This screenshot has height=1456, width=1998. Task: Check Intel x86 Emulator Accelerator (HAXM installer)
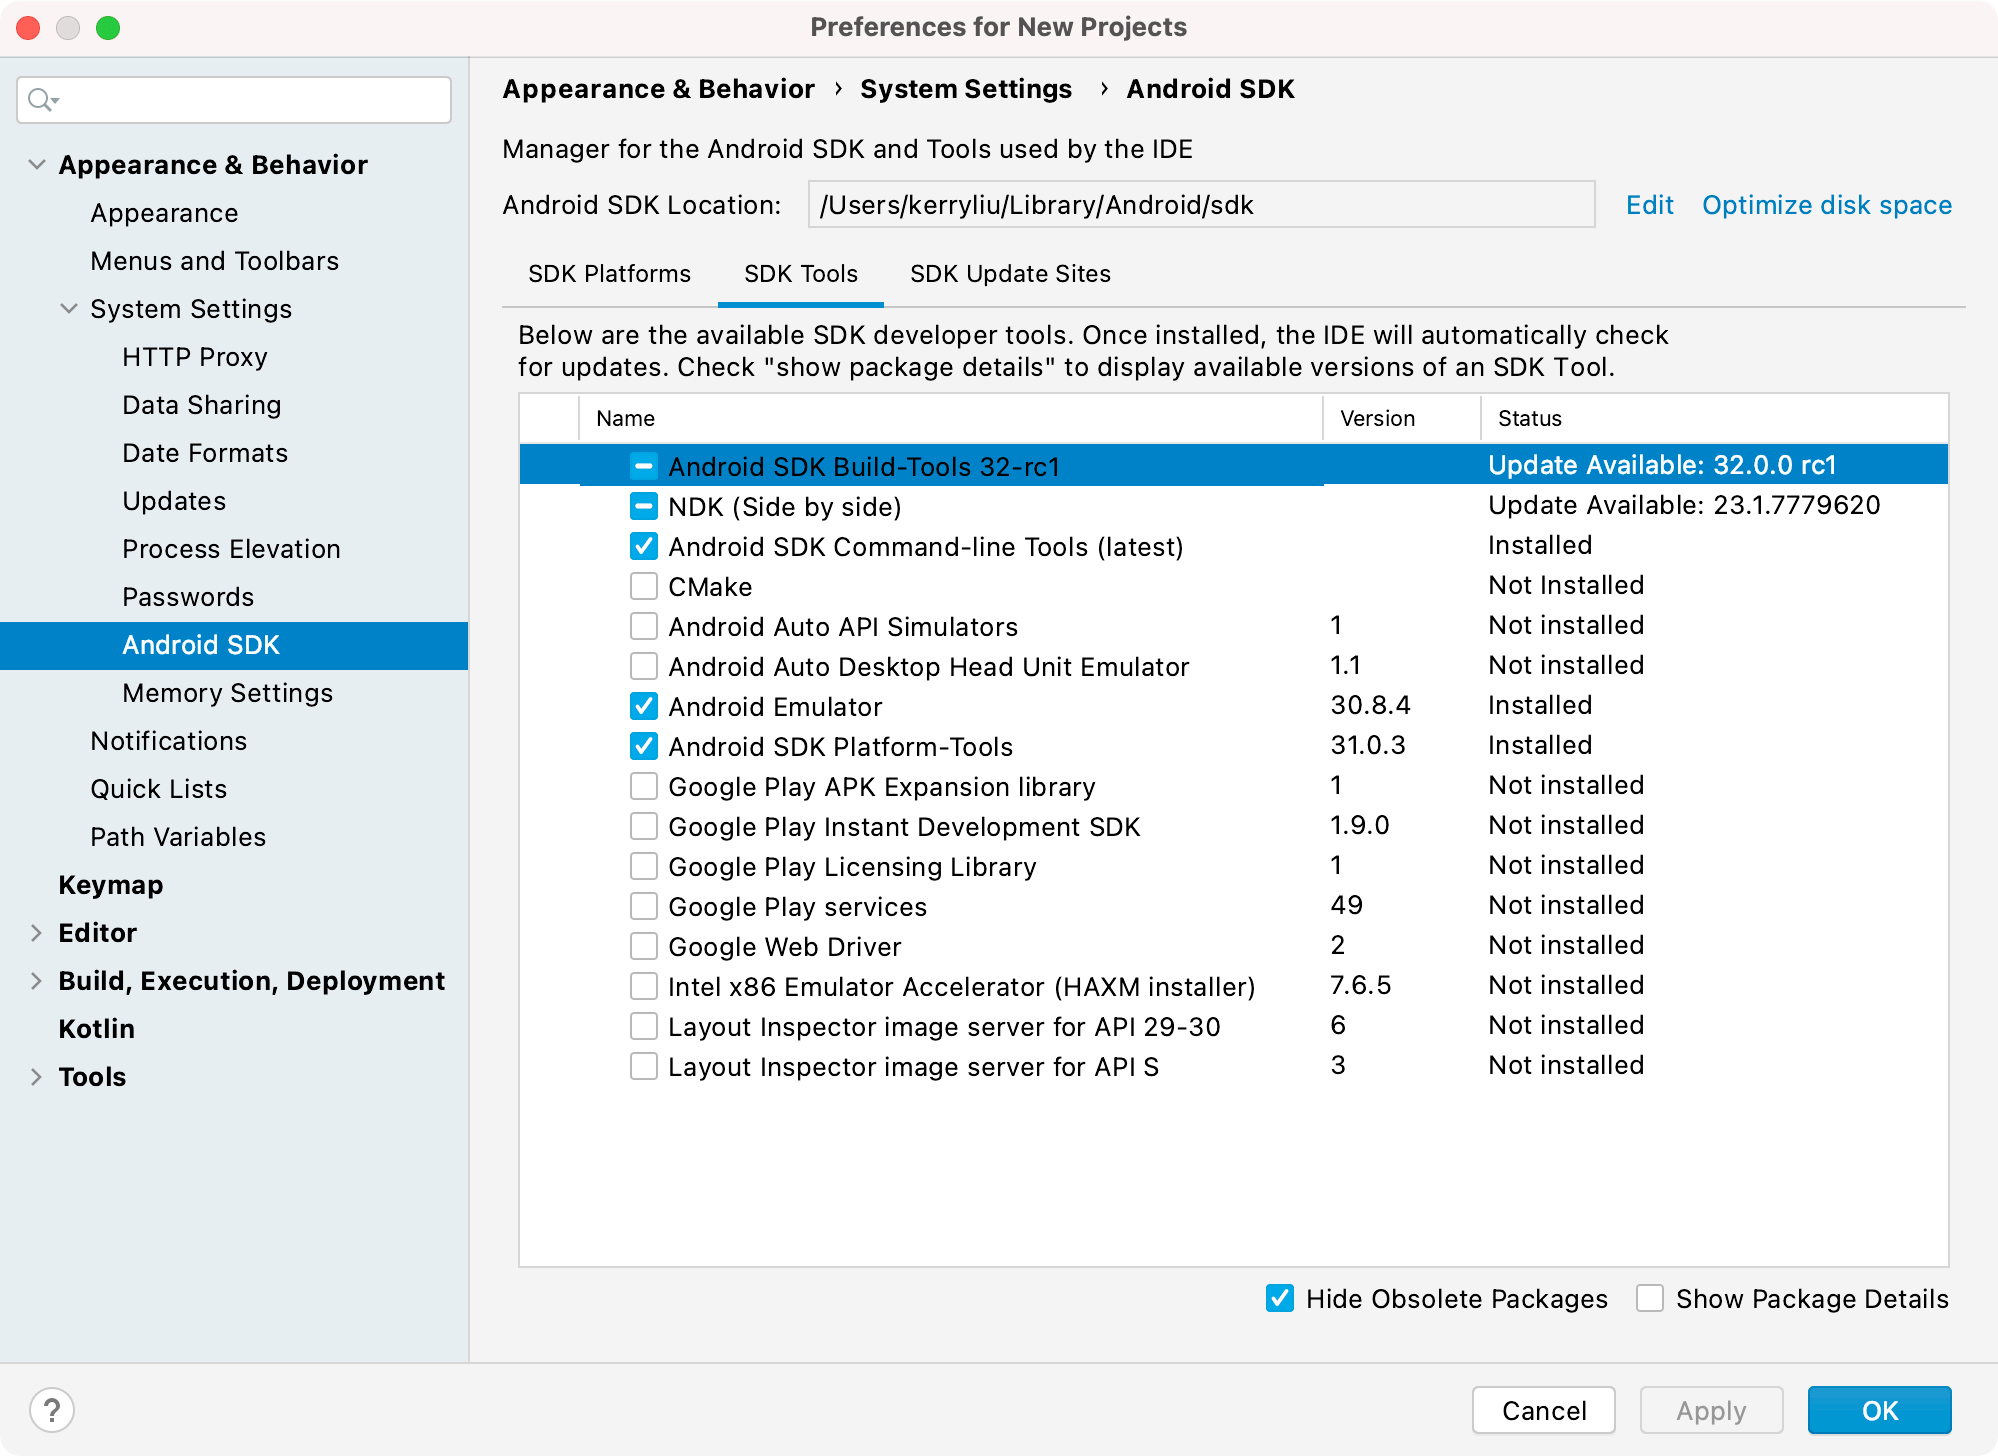644,986
